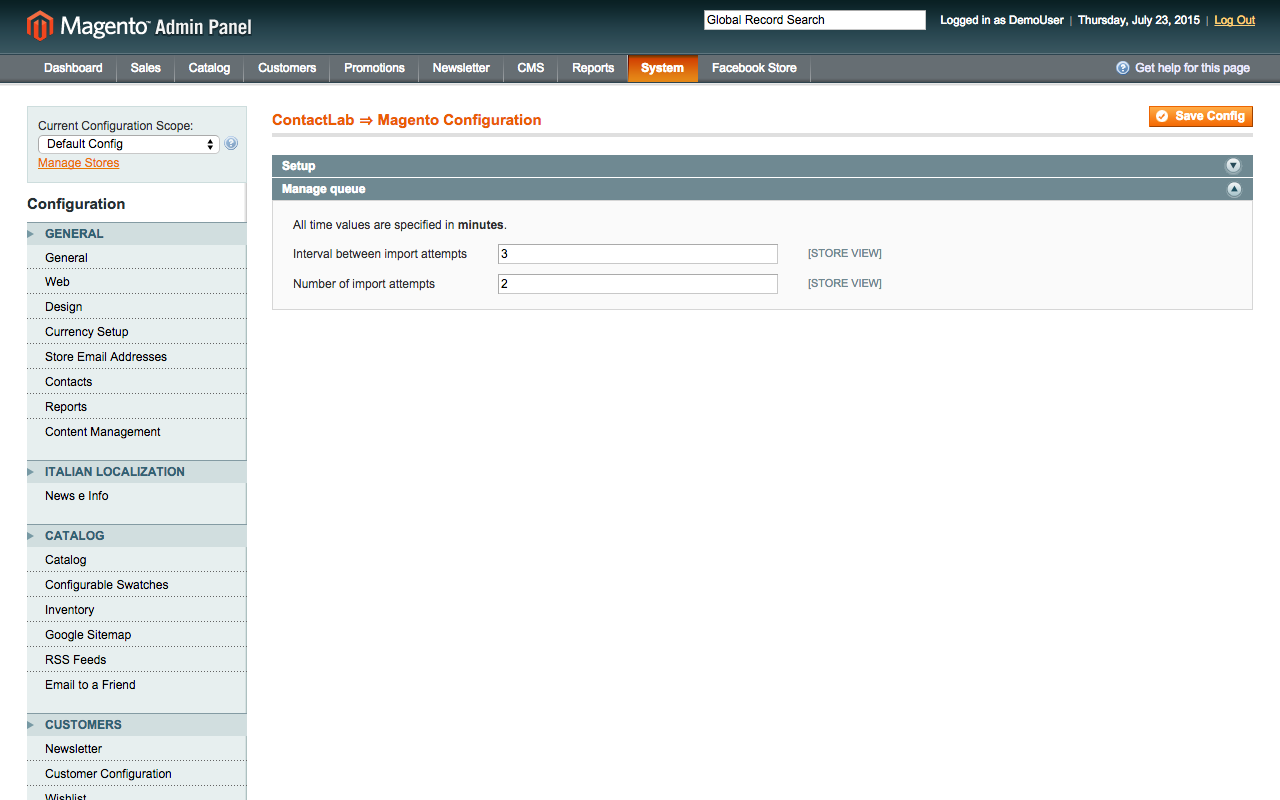The image size is (1280, 800).
Task: Click the help icon beside Get help
Action: (x=1123, y=68)
